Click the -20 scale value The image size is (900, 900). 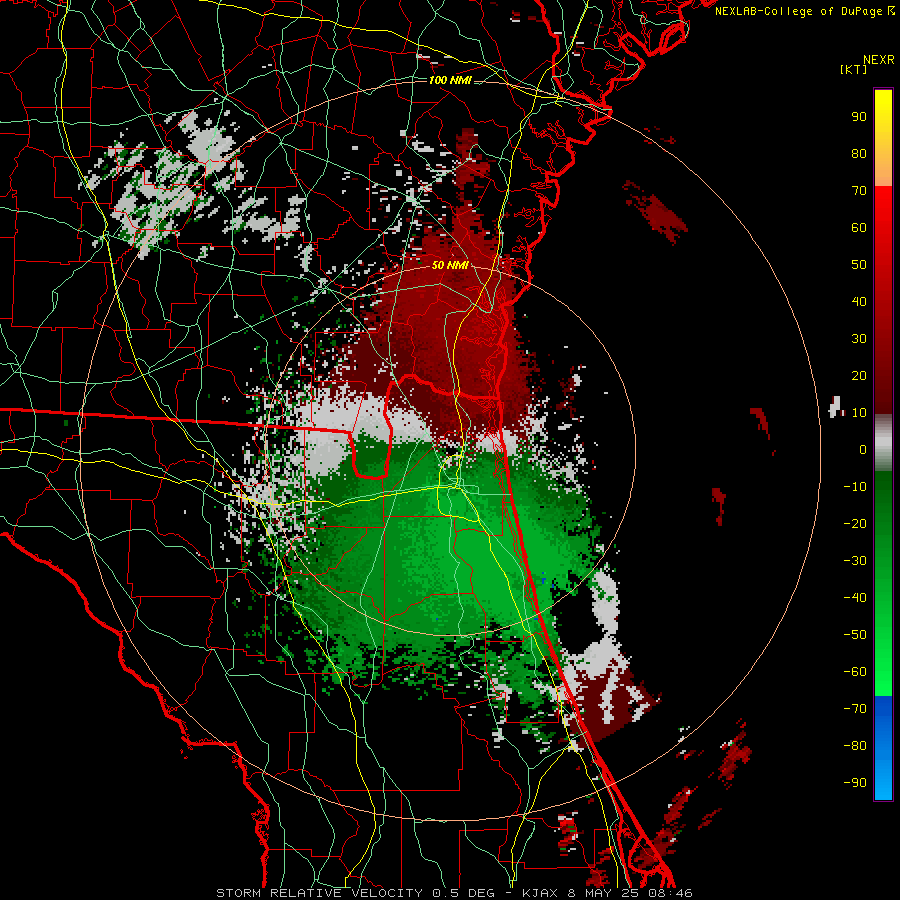click(x=855, y=523)
